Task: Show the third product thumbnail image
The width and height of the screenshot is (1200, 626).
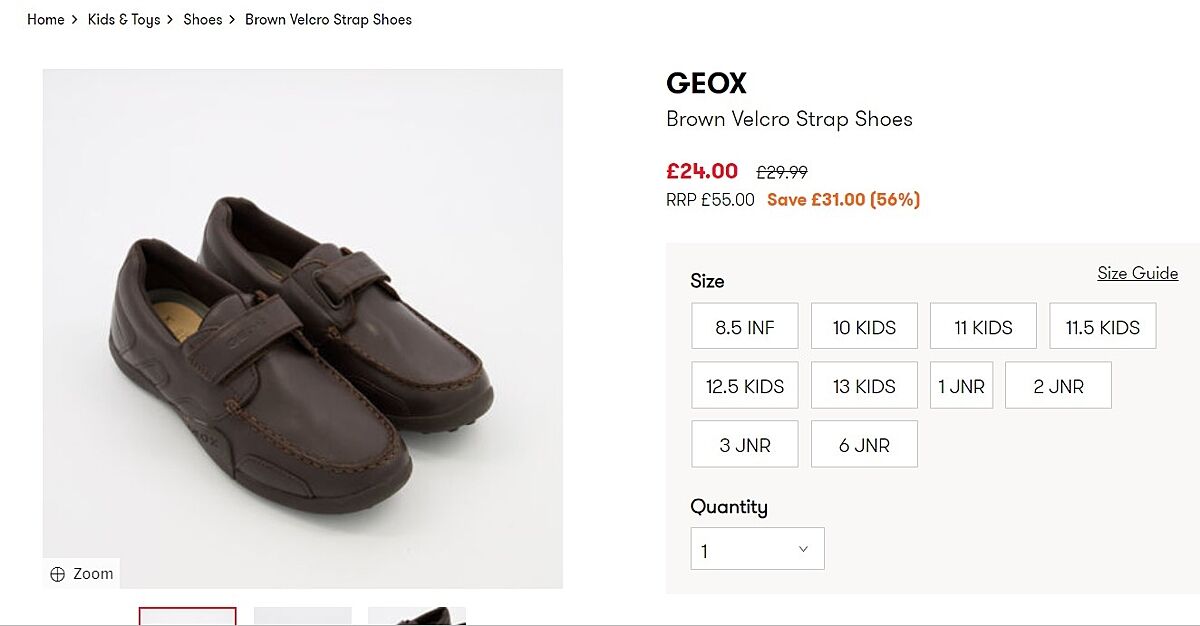Action: [416, 616]
